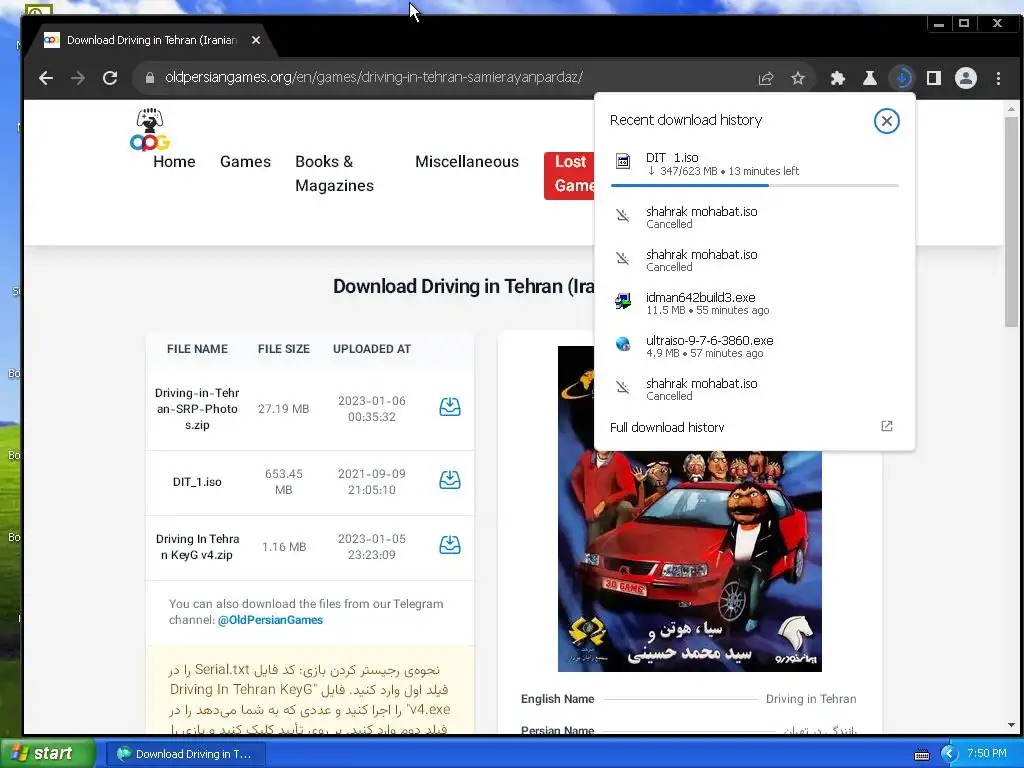1024x768 pixels.
Task: Click the DIT_1.iso file icon in downloads popup
Action: 623,161
